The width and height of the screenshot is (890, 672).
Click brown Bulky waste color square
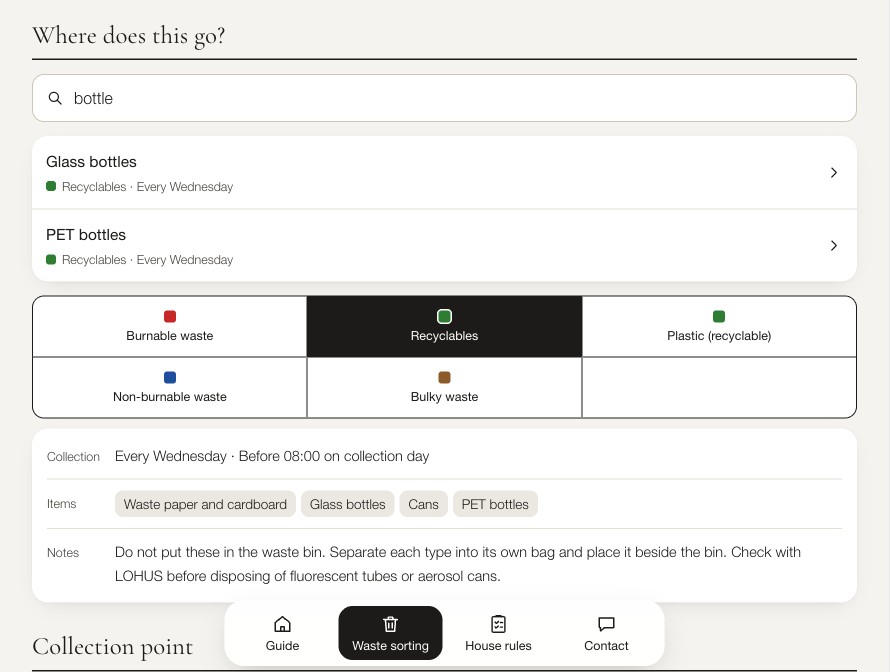pos(444,377)
